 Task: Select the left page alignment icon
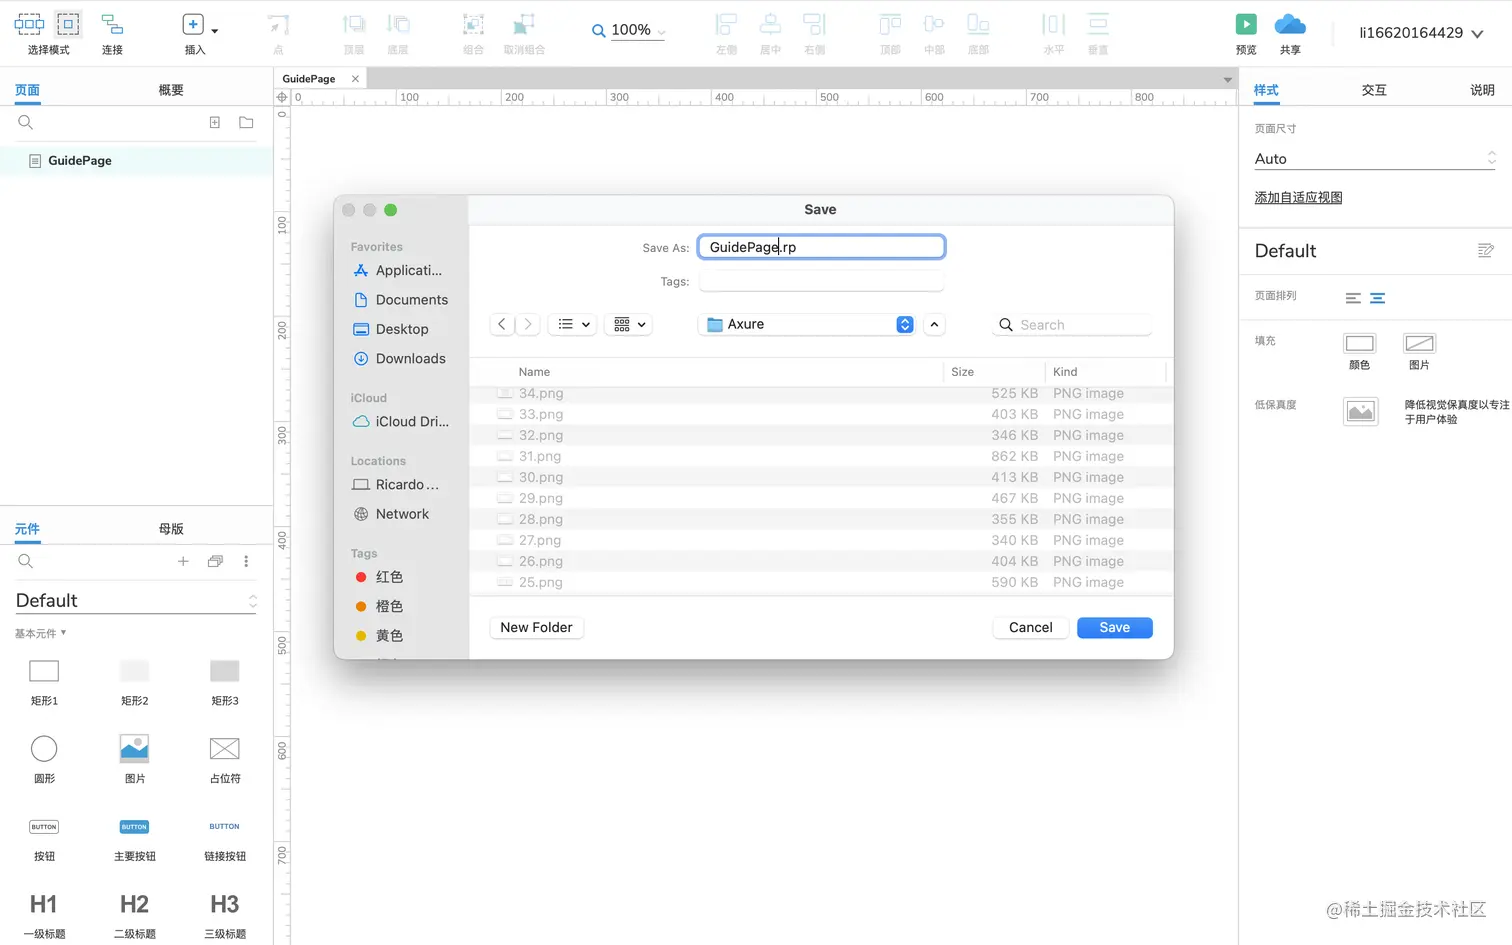1353,298
